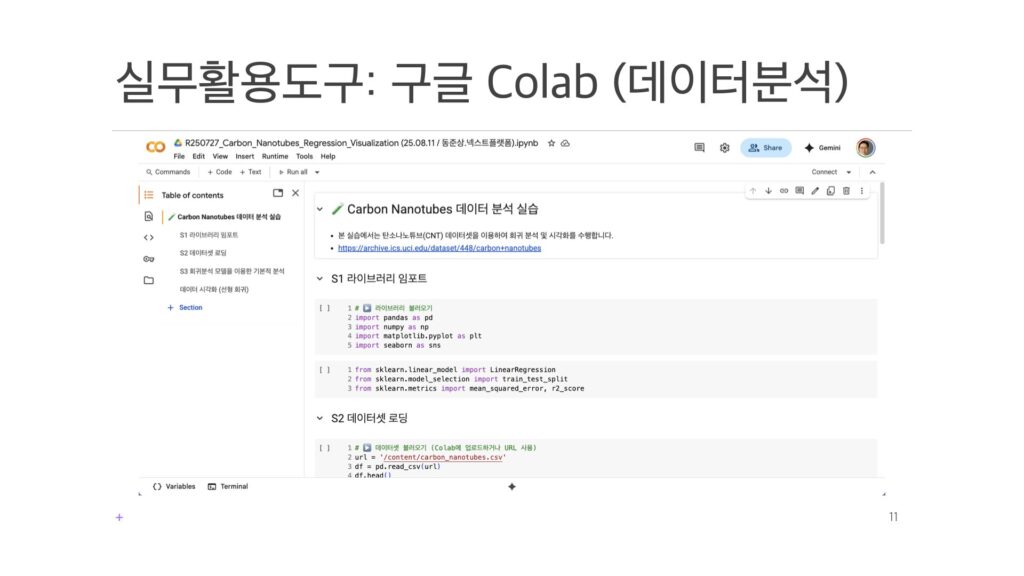
Task: Open the archive.ics.uci.edu dataset link
Action: point(439,247)
